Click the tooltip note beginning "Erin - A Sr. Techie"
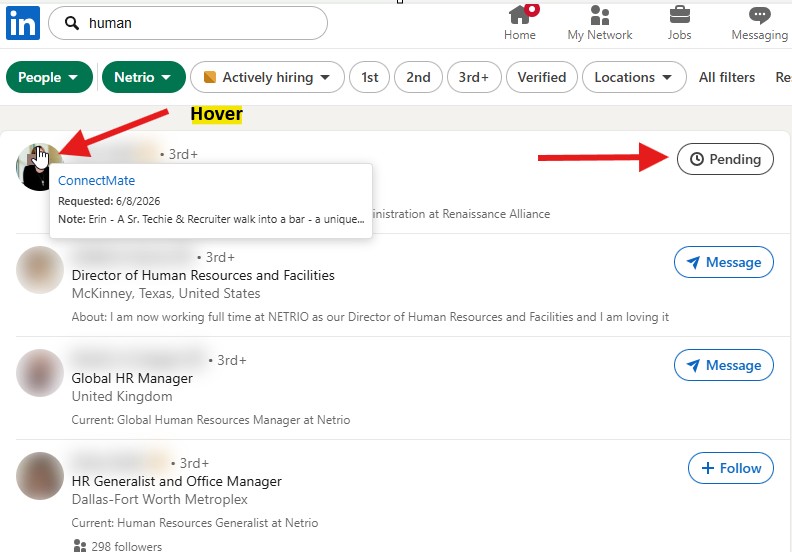 tap(211, 219)
